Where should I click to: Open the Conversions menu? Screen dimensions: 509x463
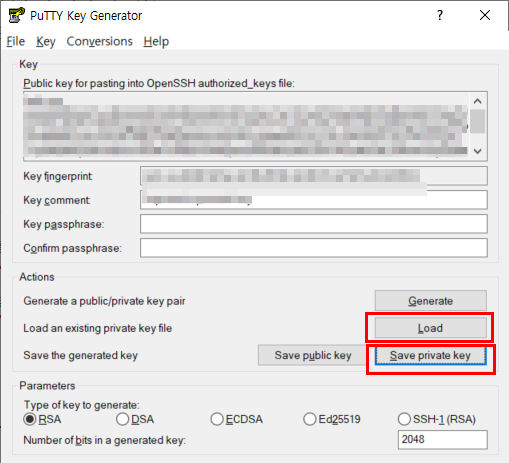[x=99, y=41]
